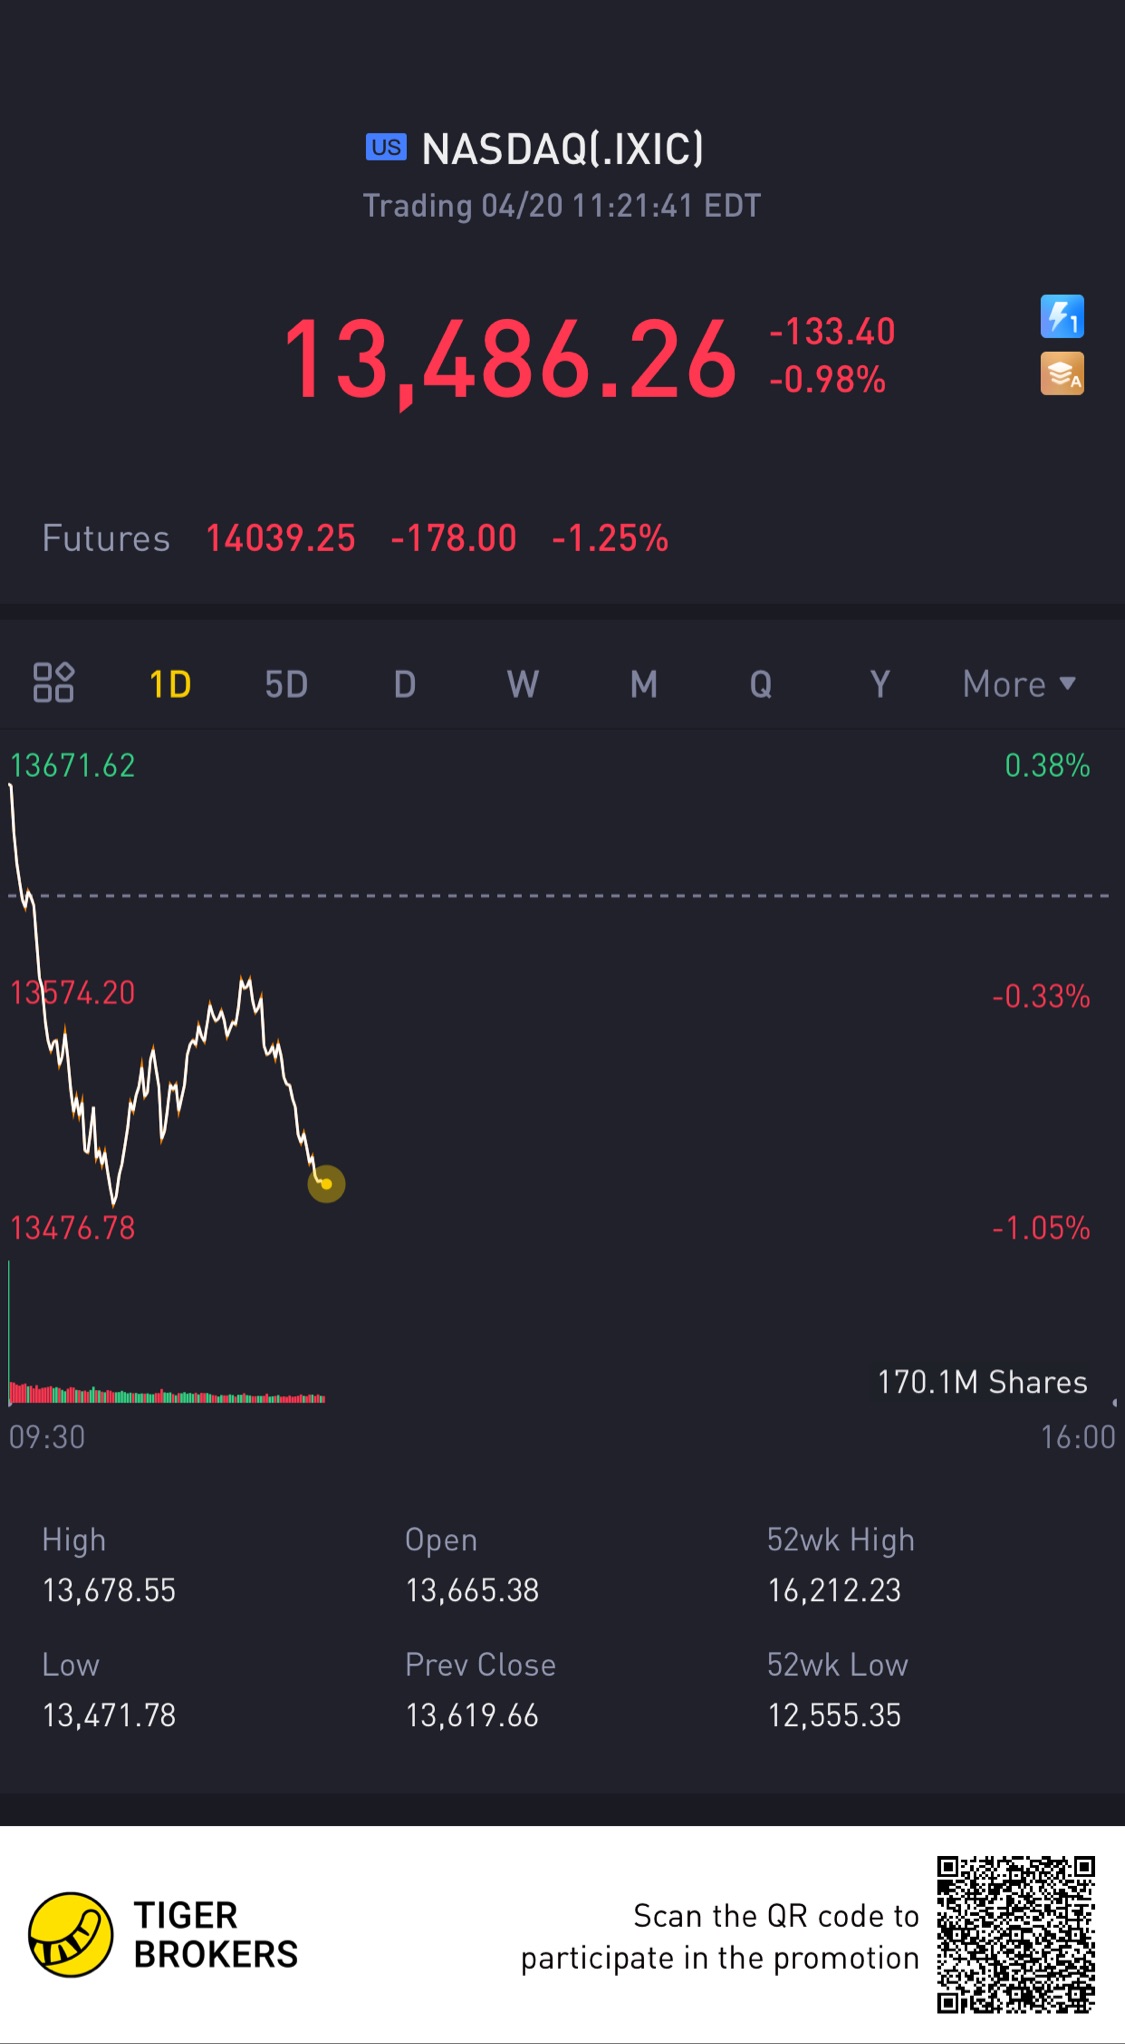Expand the More timeframes dropdown
The width and height of the screenshot is (1125, 2044).
(1019, 684)
